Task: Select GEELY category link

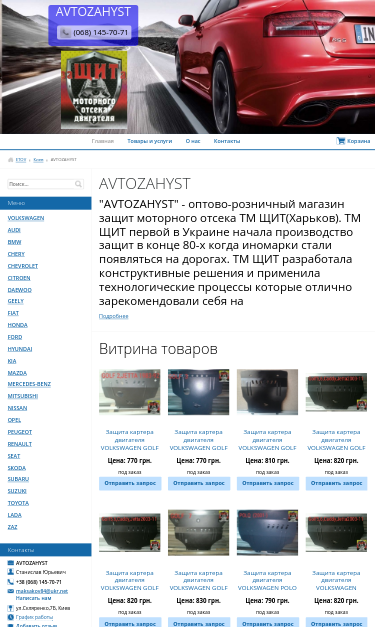Action: tap(16, 301)
